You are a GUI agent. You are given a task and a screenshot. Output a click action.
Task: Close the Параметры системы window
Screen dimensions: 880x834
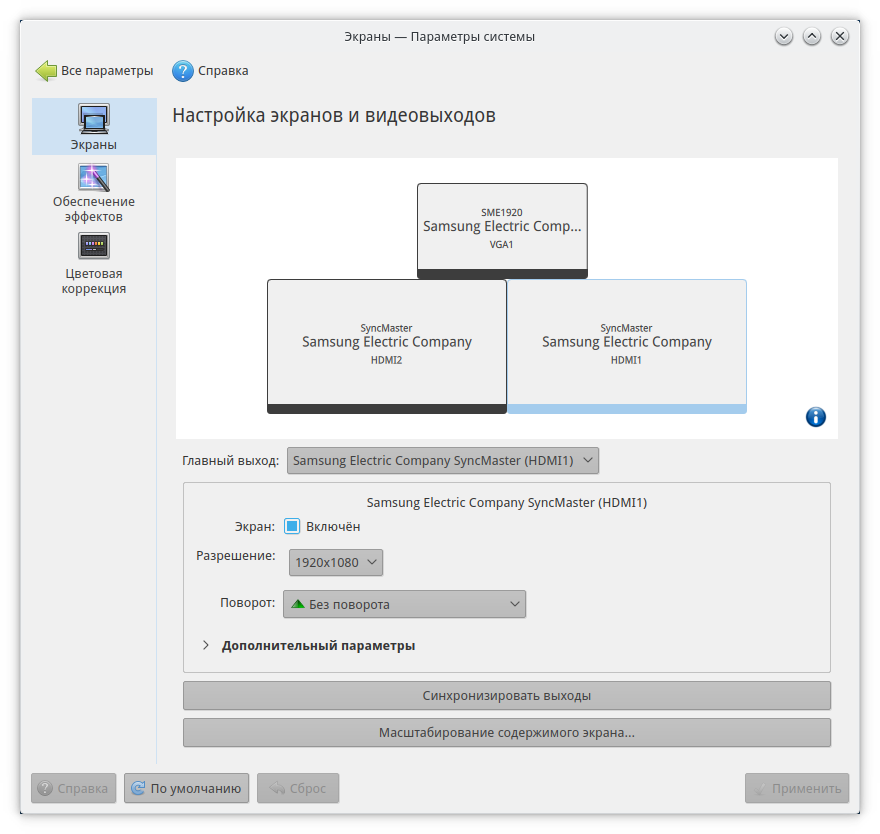tap(840, 36)
